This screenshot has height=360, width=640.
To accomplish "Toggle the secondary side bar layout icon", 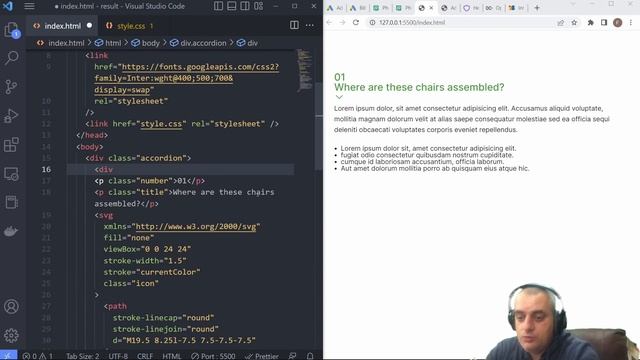I will tap(245, 6).
